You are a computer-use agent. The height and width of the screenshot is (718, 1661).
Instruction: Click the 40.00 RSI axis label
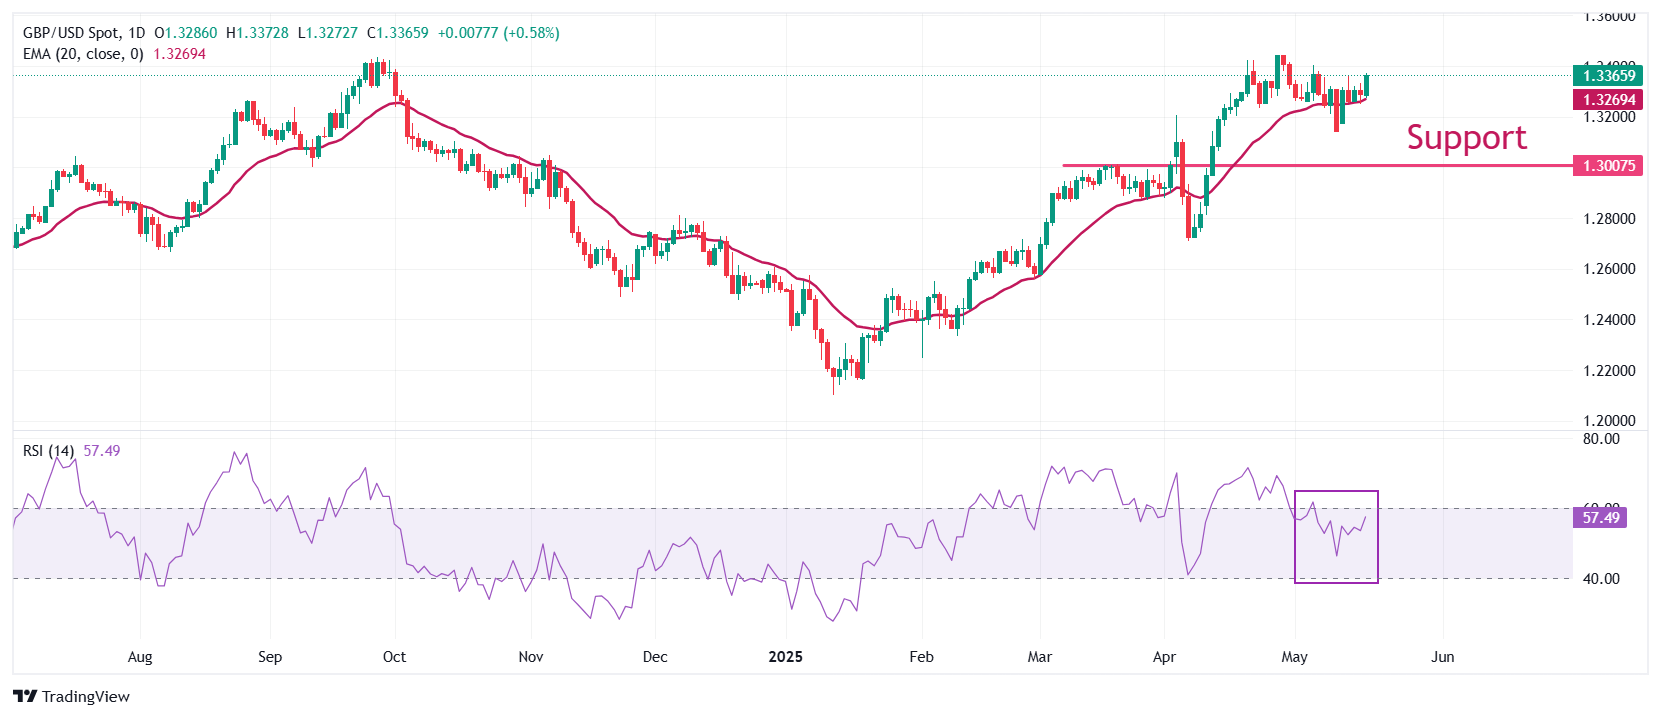1601,579
